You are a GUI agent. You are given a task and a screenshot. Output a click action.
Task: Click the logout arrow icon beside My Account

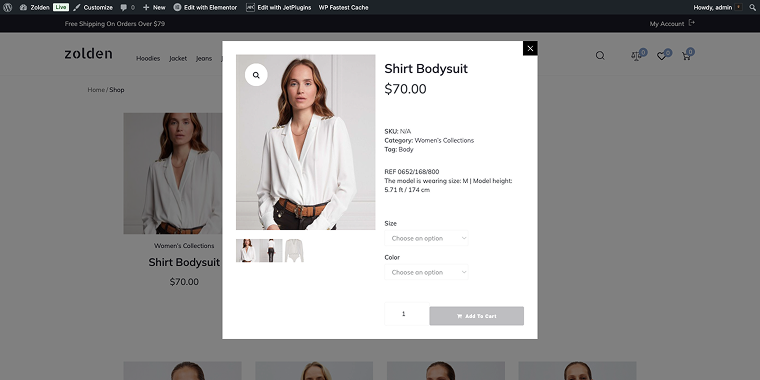(x=692, y=23)
